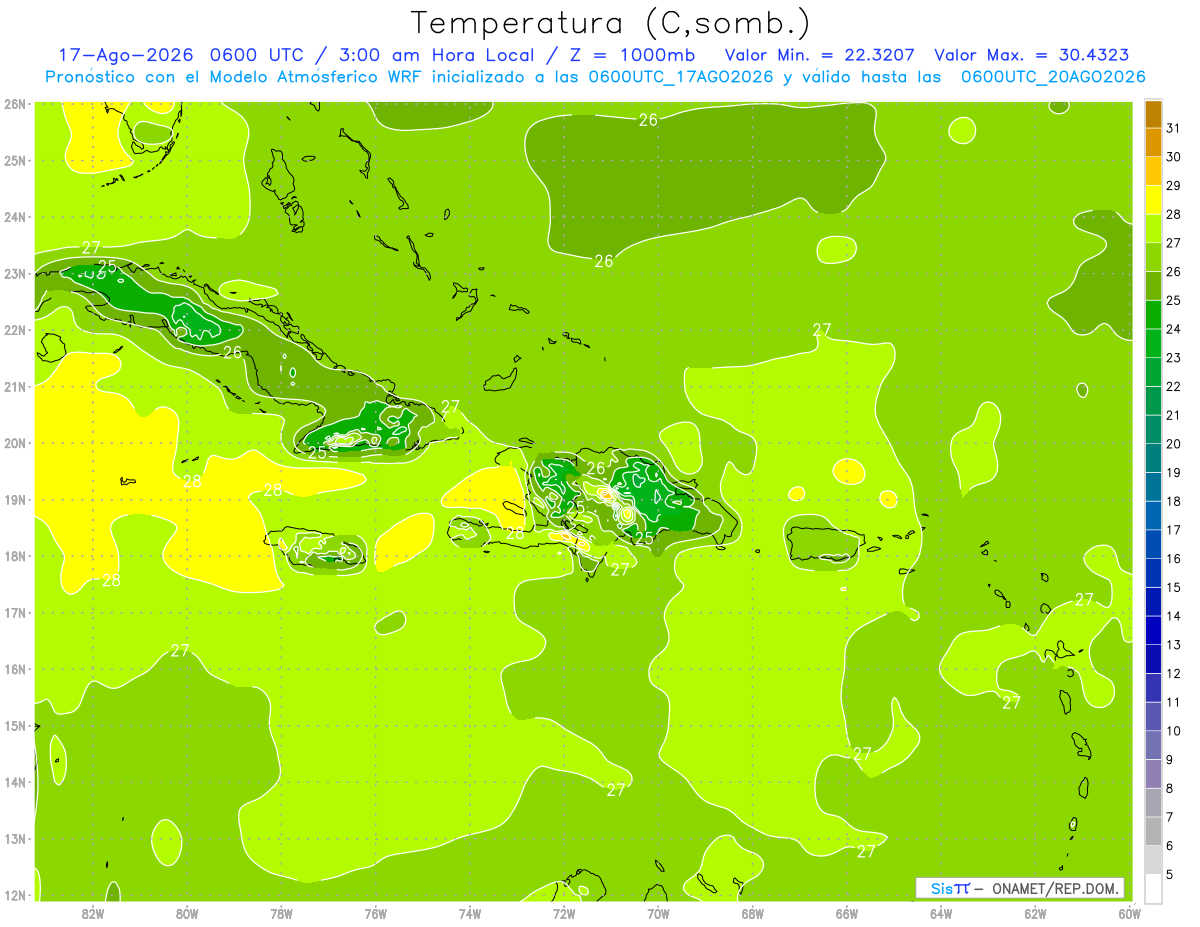Click longitude axis label "66W"
The width and height of the screenshot is (1200, 927).
pyautogui.click(x=847, y=913)
